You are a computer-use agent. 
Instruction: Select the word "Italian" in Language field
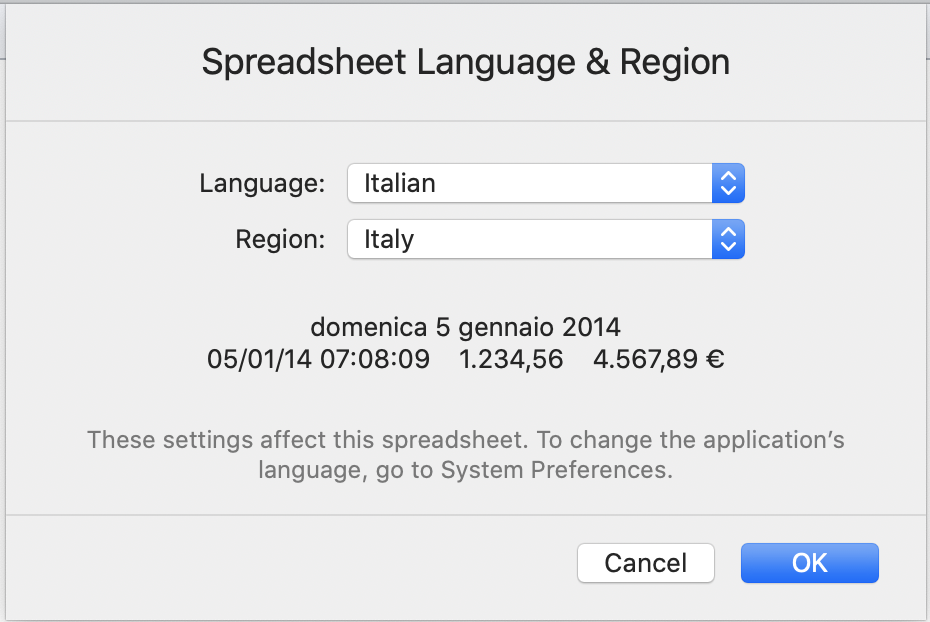pyautogui.click(x=400, y=184)
